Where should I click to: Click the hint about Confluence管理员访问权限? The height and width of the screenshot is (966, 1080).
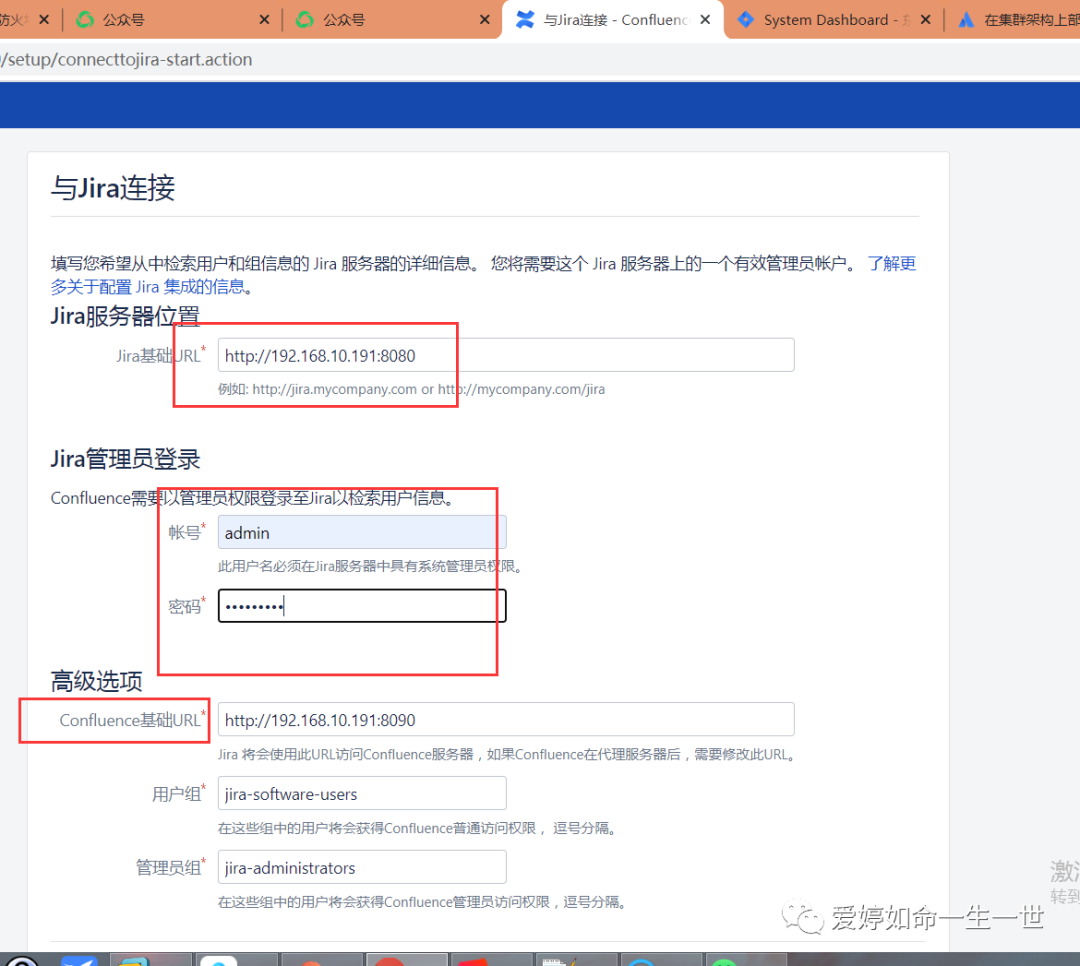point(422,902)
